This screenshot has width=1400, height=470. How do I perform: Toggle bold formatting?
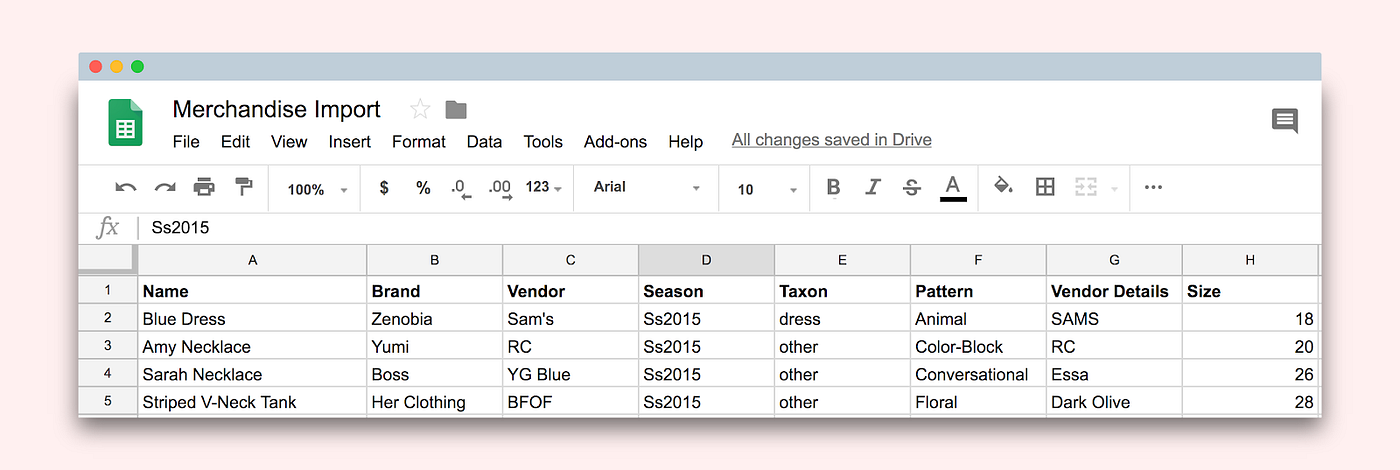834,187
